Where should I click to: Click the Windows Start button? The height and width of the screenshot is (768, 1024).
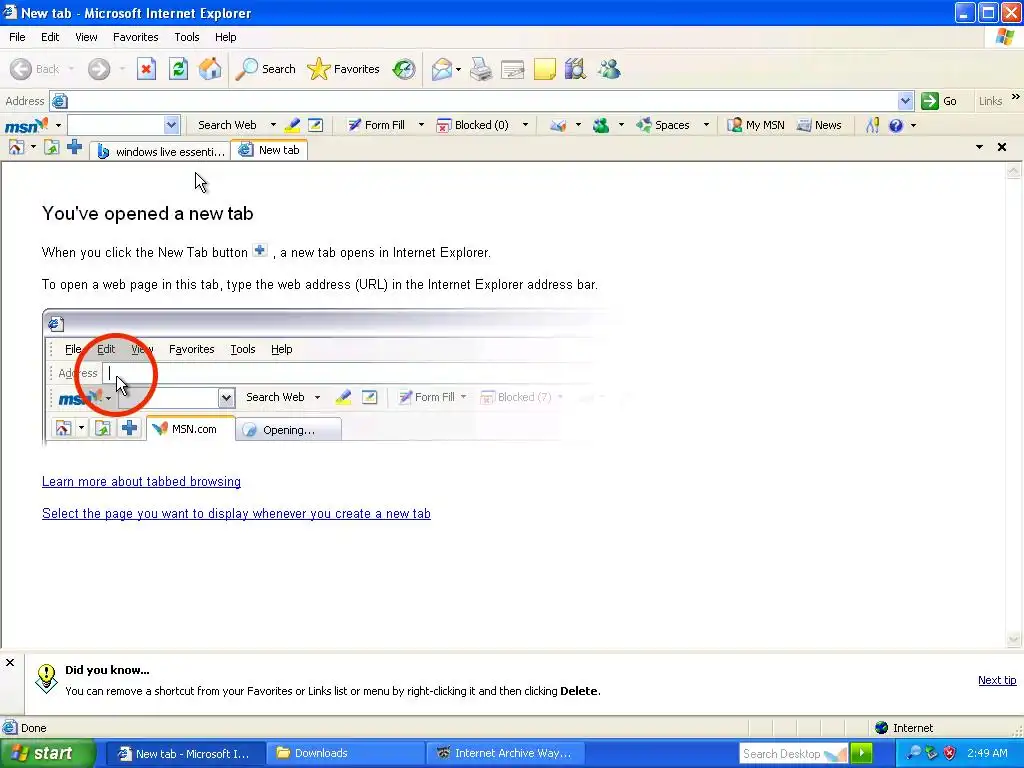click(x=47, y=753)
